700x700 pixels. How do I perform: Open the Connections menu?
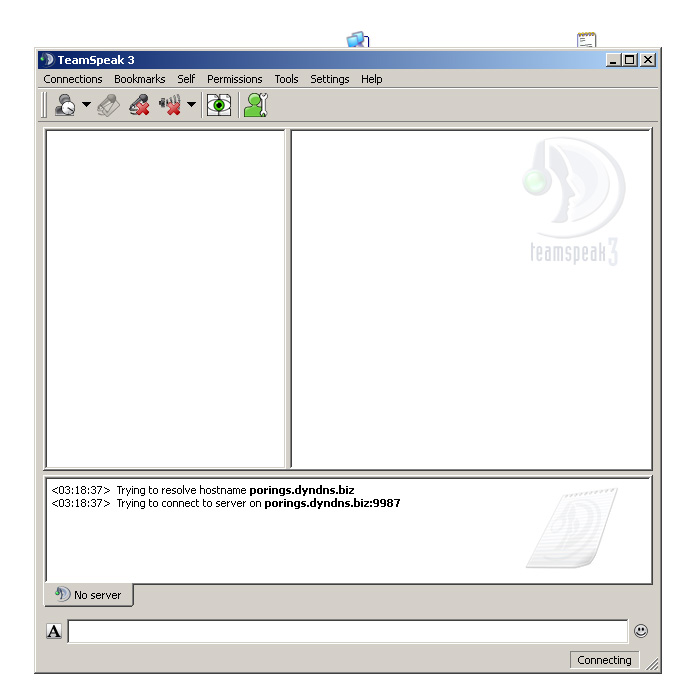pos(73,79)
